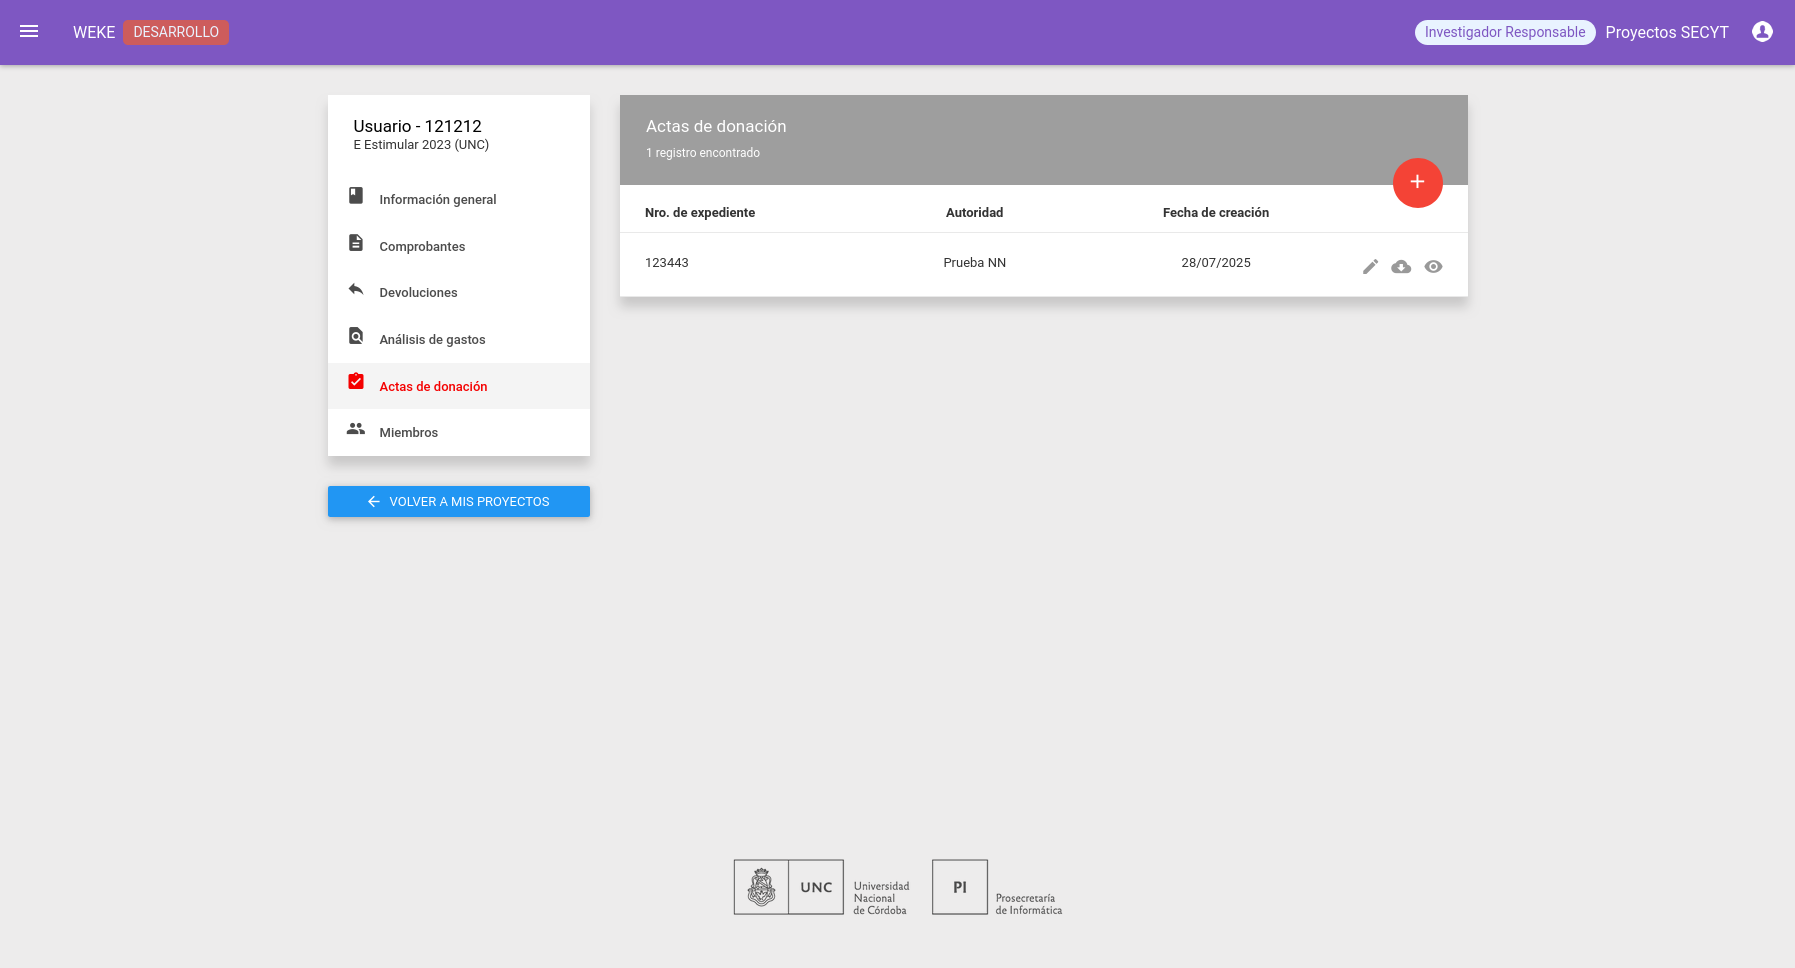Open the user account icon
This screenshot has height=968, width=1795.
tap(1762, 32)
